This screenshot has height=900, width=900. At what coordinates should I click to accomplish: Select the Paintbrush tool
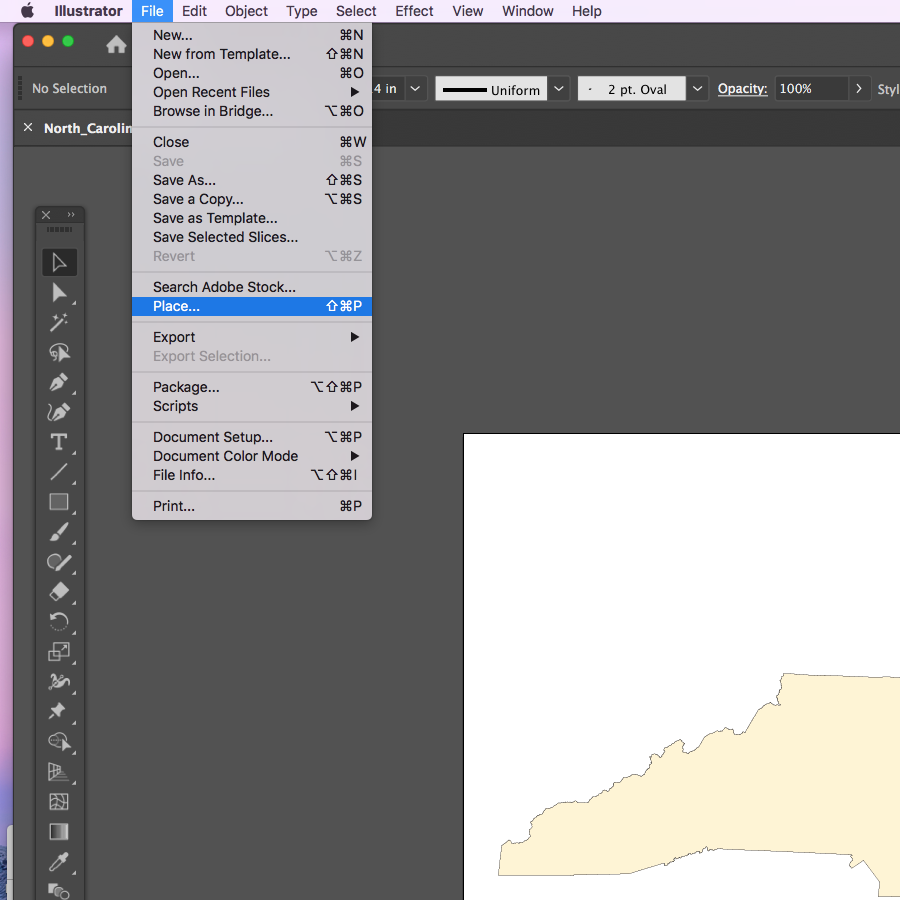pyautogui.click(x=59, y=532)
